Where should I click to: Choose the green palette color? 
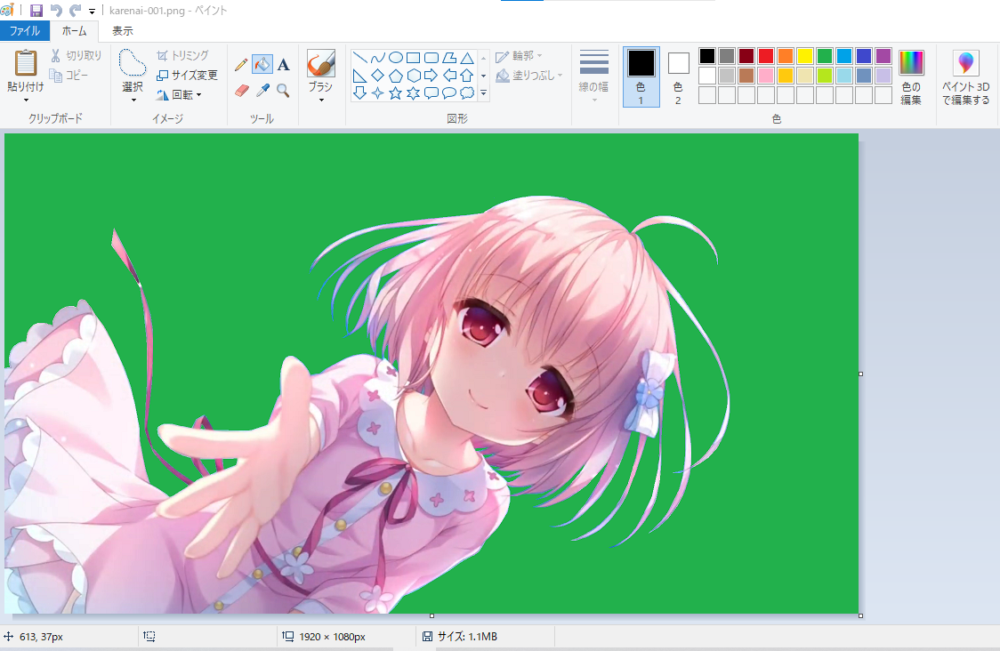click(x=825, y=56)
